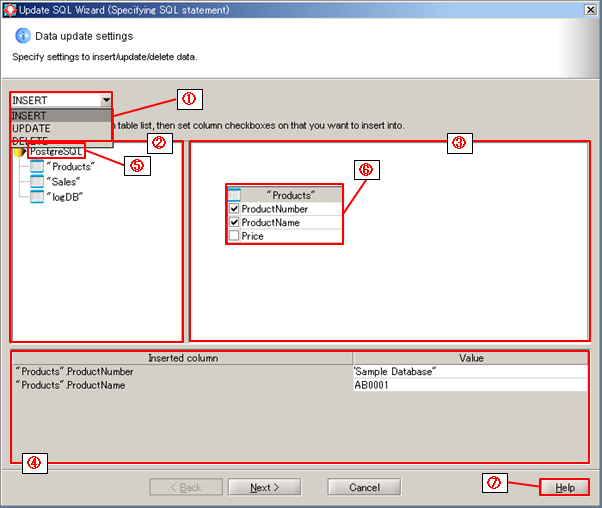Choose INSERT from the dropdown list
The width and height of the screenshot is (602, 508).
(x=30, y=116)
